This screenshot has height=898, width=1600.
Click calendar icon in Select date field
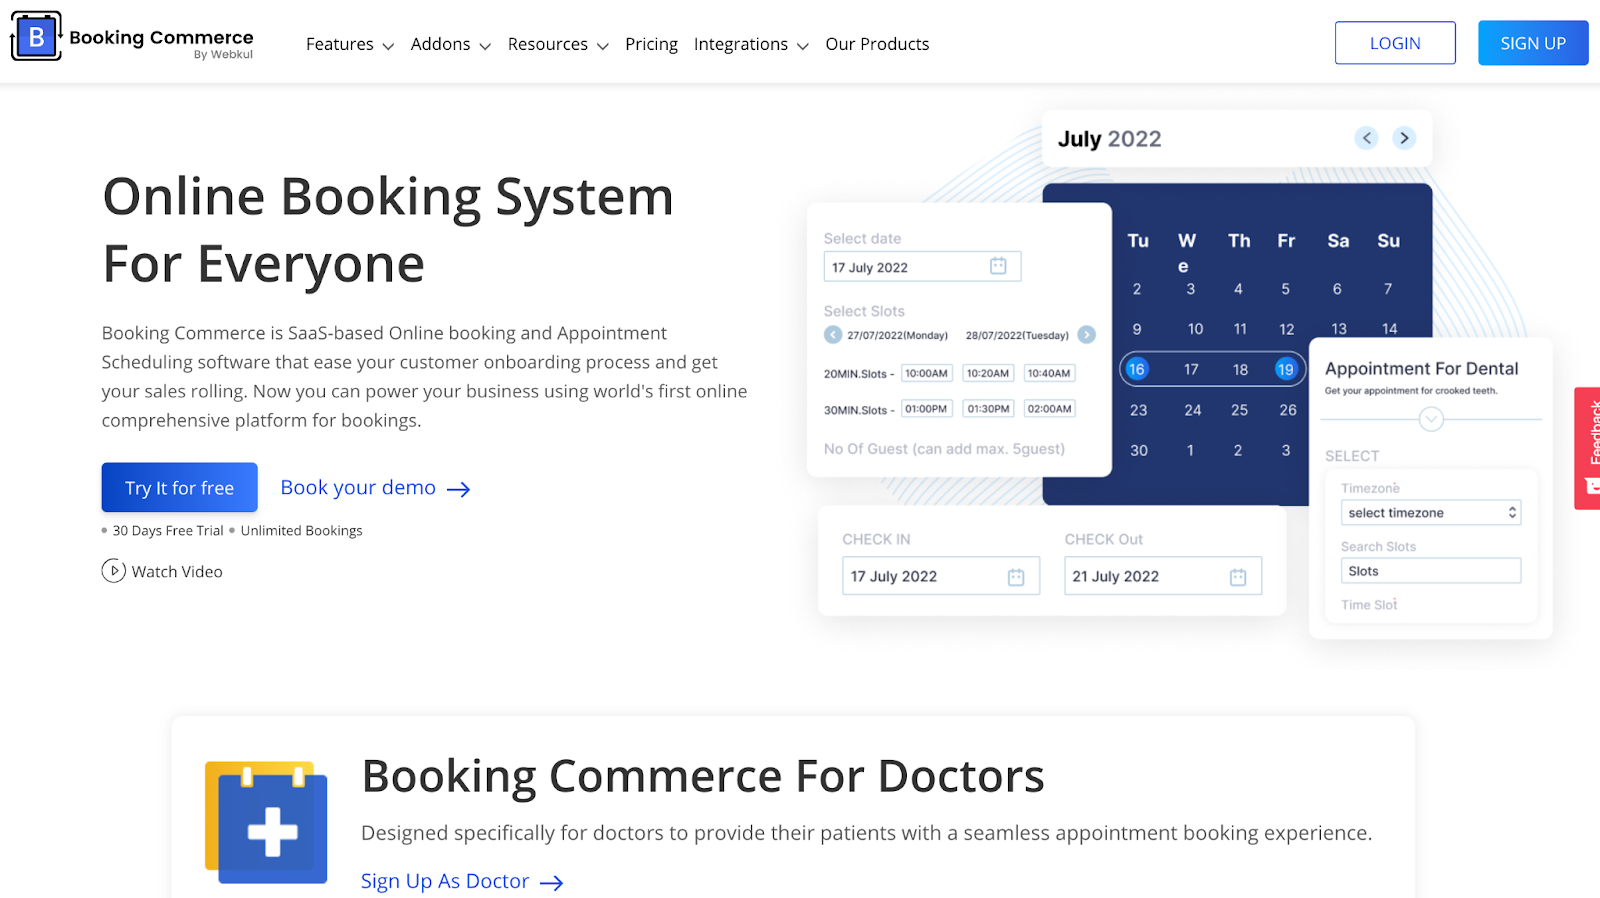click(998, 266)
